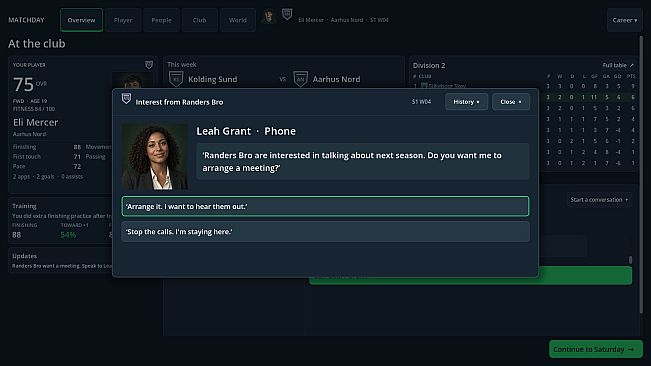Viewport: 651px width, 366px height.
Task: Open the Full table link
Action: pos(618,65)
